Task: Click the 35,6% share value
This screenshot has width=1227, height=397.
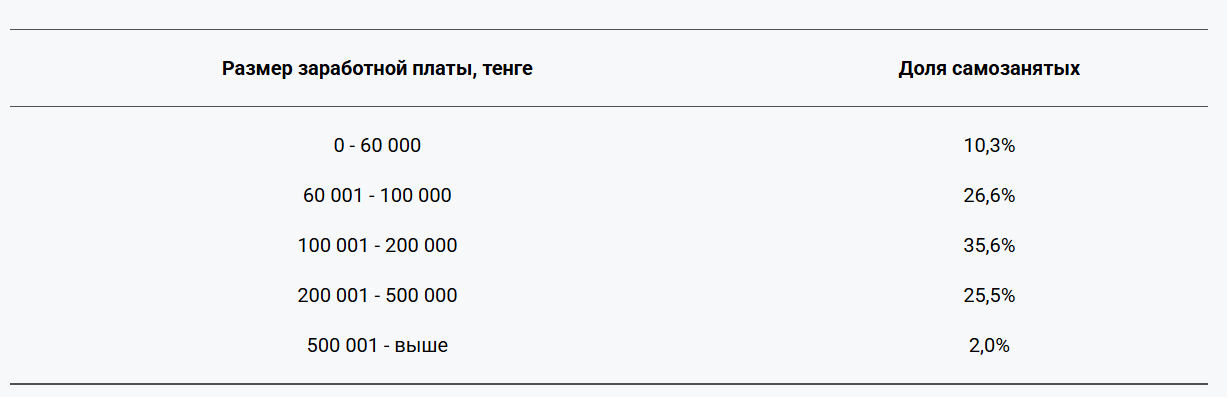Action: coord(989,245)
